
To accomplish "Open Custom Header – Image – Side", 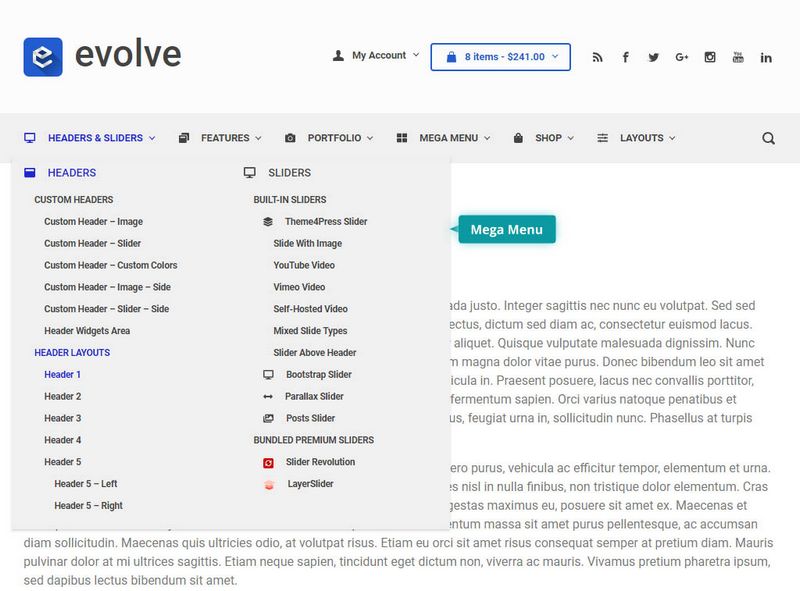I will [107, 287].
